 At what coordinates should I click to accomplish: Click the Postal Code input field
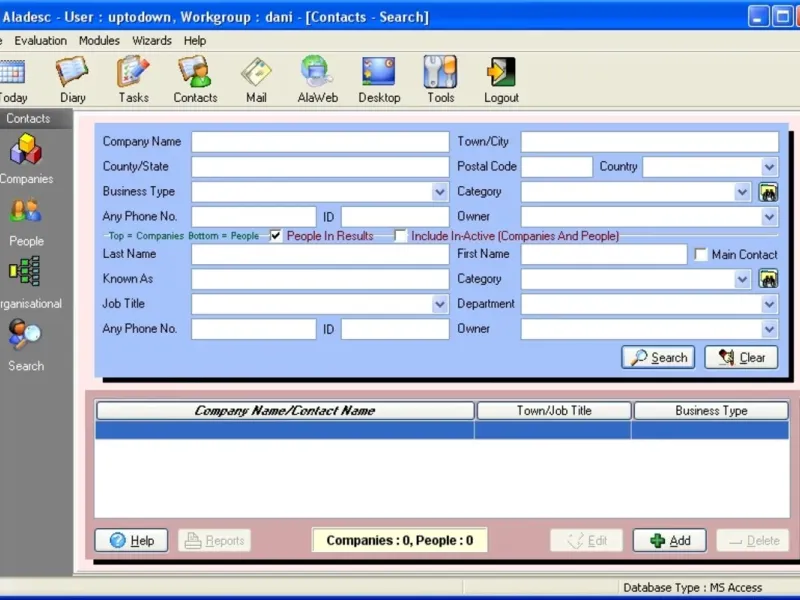[x=557, y=167]
